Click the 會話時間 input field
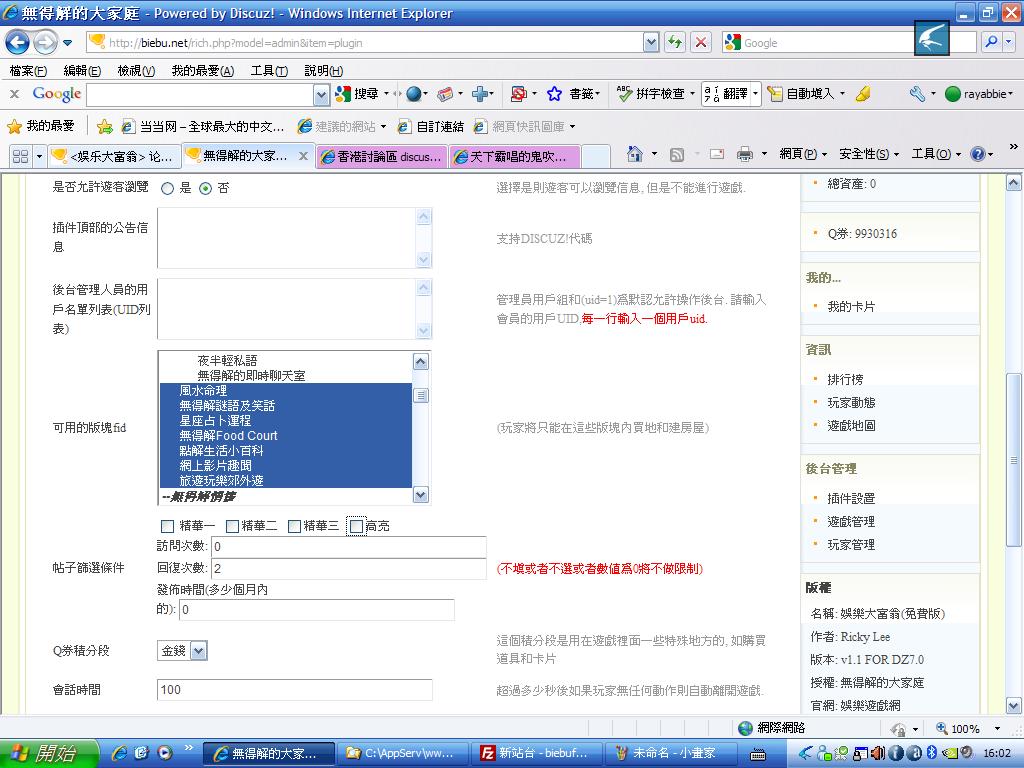Screen dimensions: 1024x768 click(295, 690)
